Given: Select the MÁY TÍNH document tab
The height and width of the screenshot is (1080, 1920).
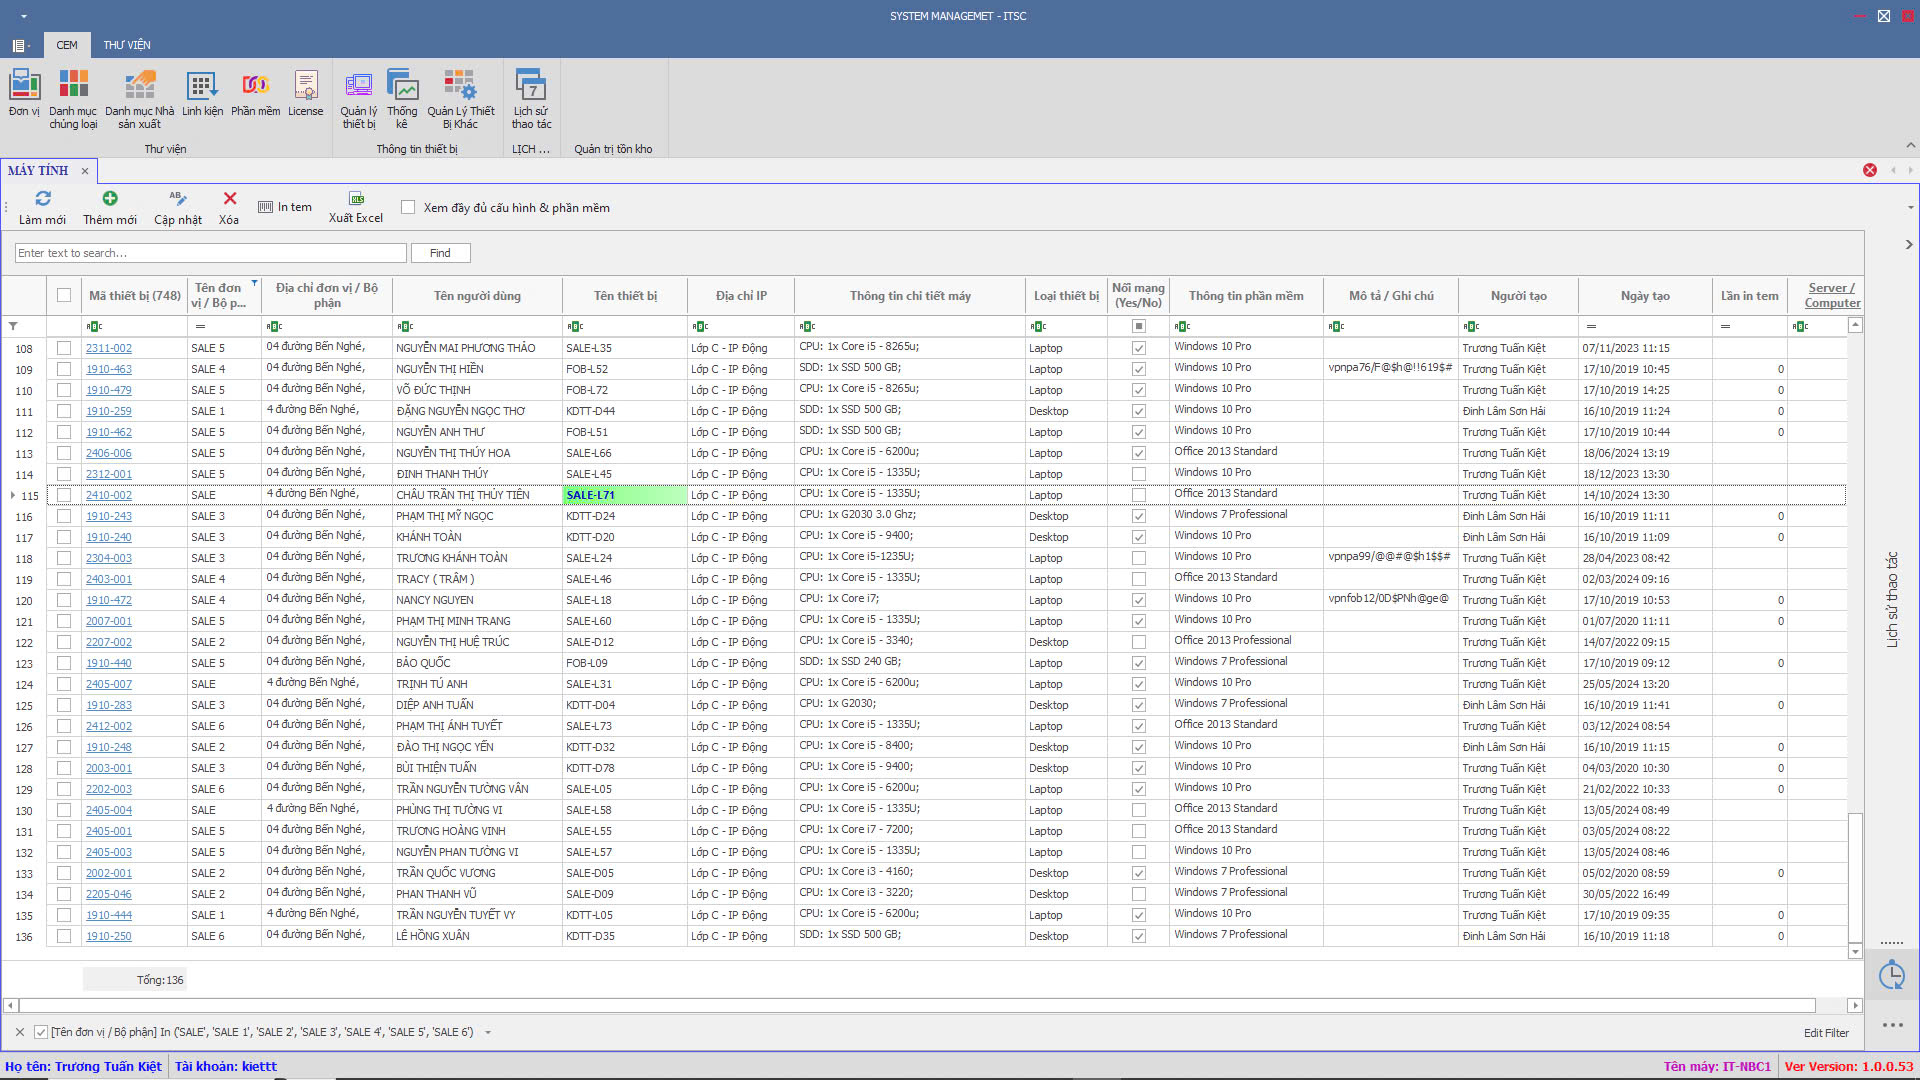Looking at the screenshot, I should pyautogui.click(x=38, y=171).
